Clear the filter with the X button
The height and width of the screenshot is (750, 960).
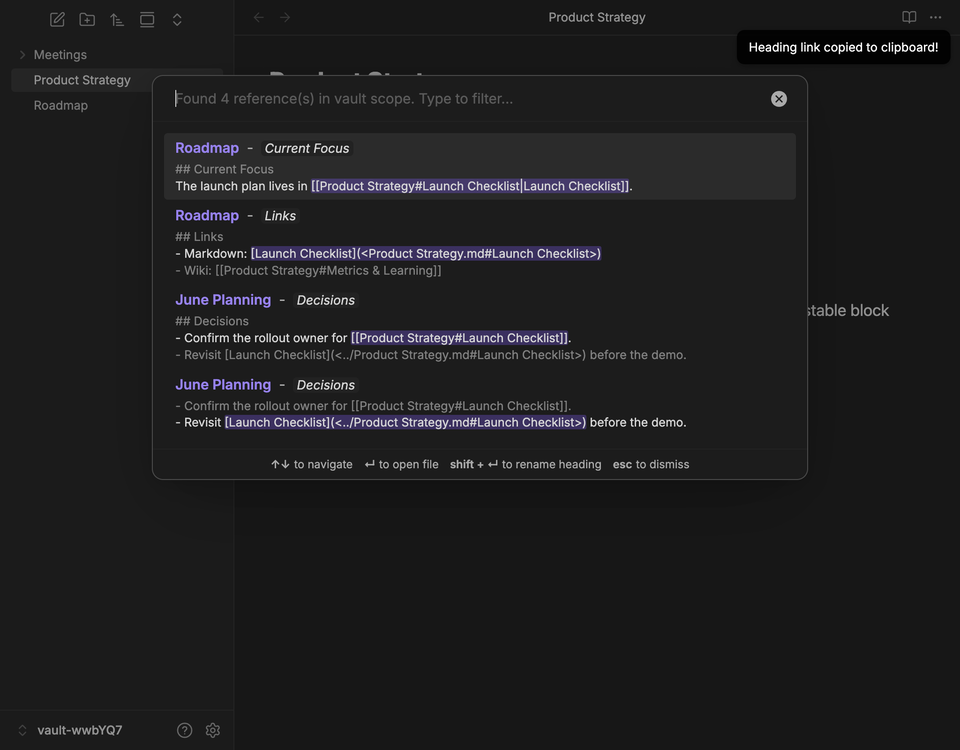click(779, 99)
